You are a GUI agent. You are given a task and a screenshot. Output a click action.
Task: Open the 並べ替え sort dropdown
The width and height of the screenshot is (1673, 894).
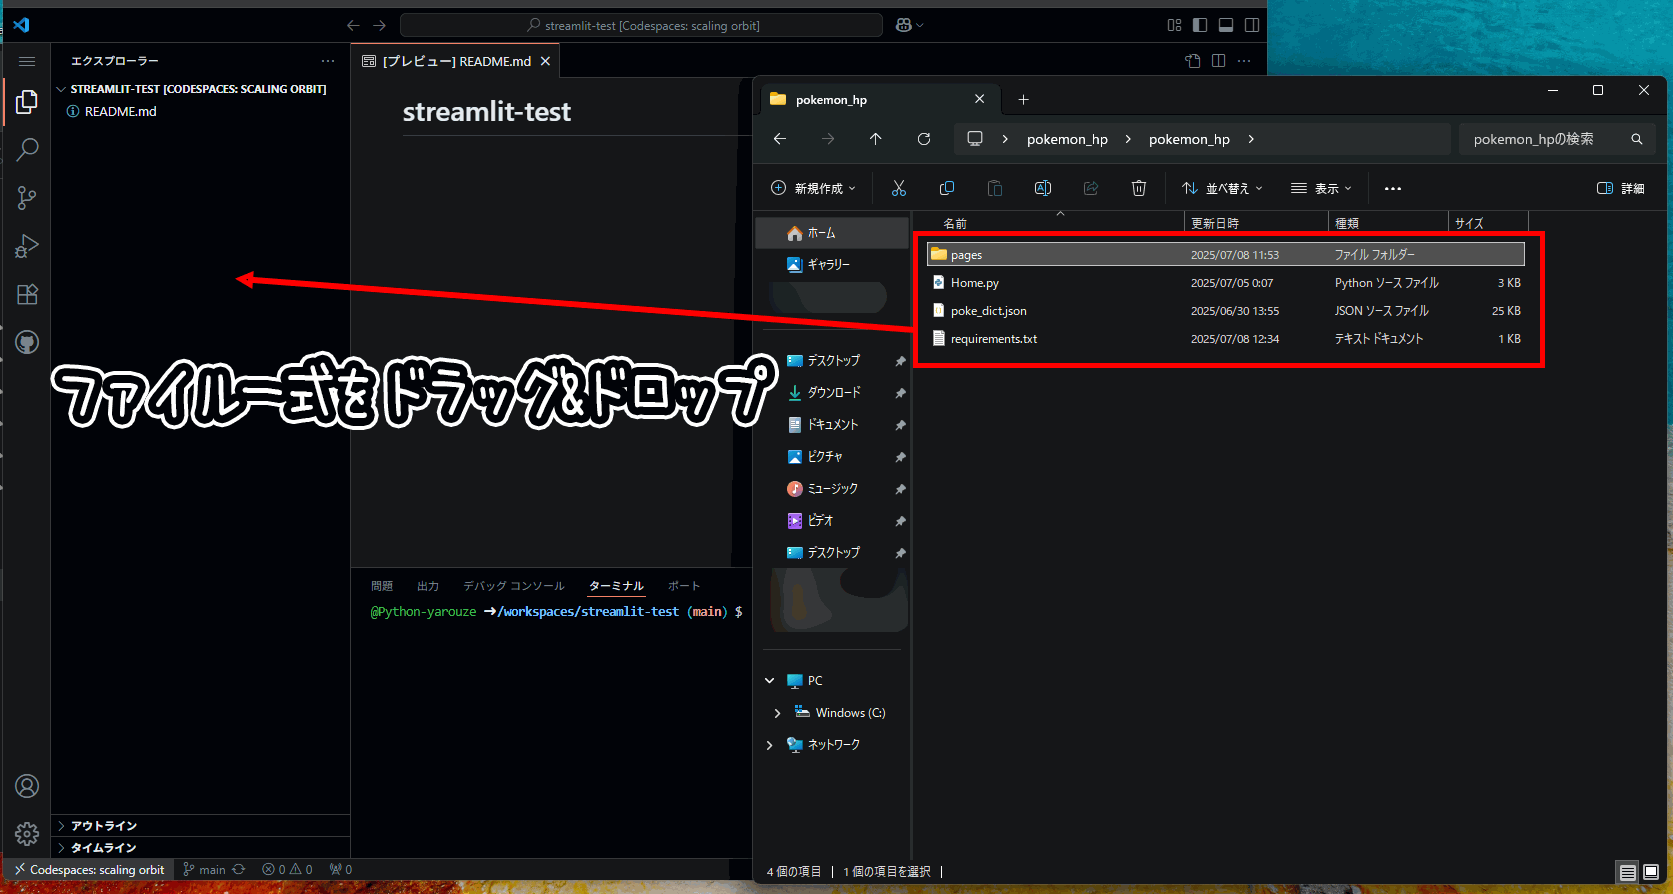pos(1222,188)
